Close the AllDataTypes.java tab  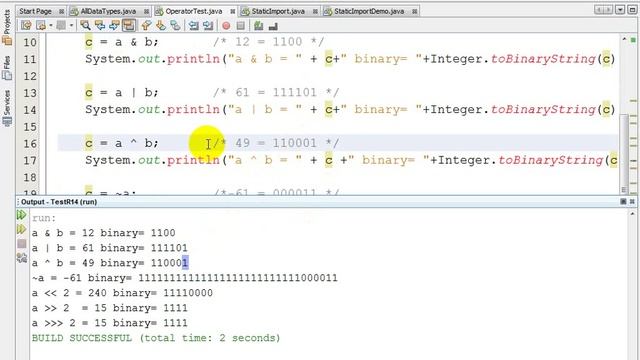tap(146, 12)
